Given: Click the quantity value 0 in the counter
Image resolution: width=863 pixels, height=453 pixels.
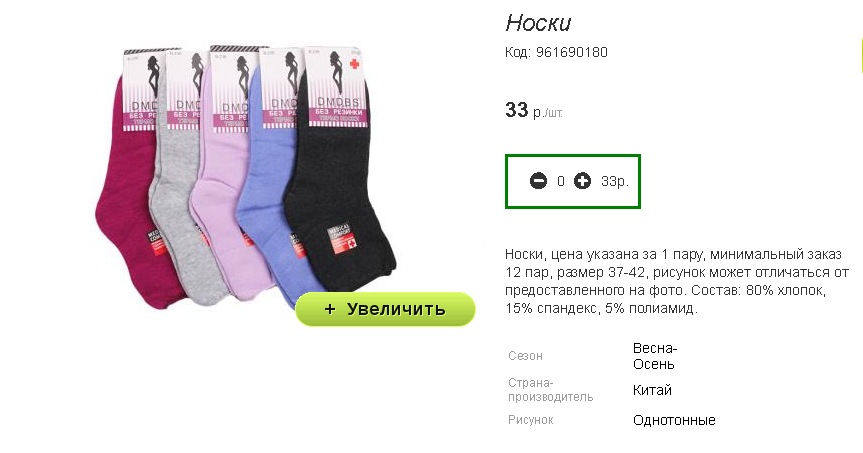Looking at the screenshot, I should coord(560,181).
